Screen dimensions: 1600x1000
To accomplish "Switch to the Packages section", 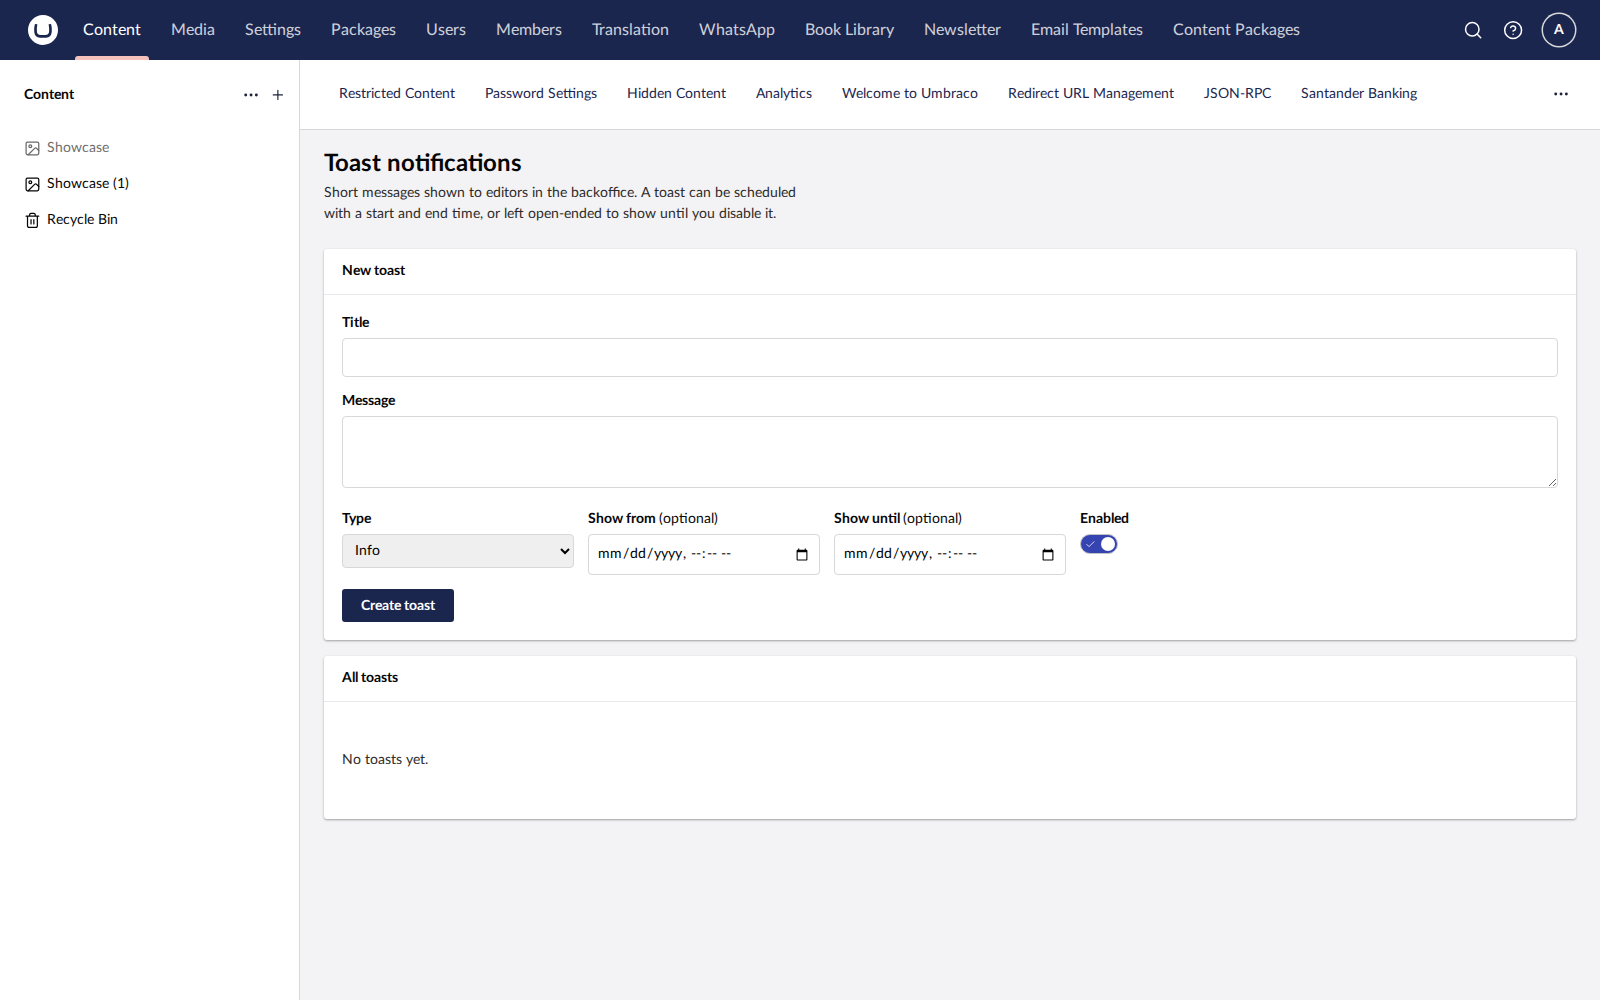I will pyautogui.click(x=363, y=30).
